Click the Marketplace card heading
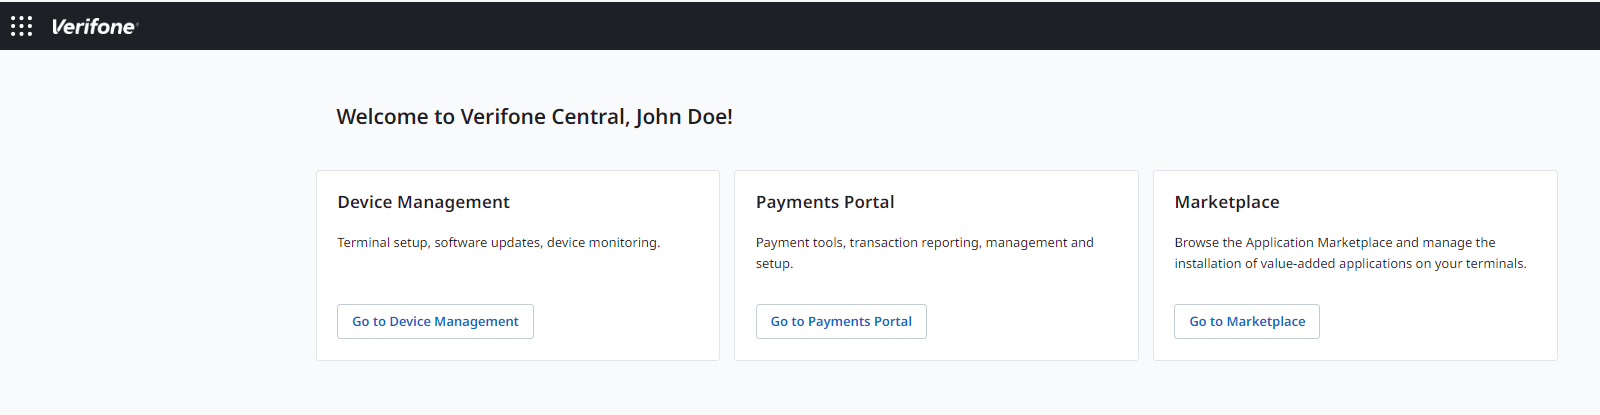 point(1227,202)
